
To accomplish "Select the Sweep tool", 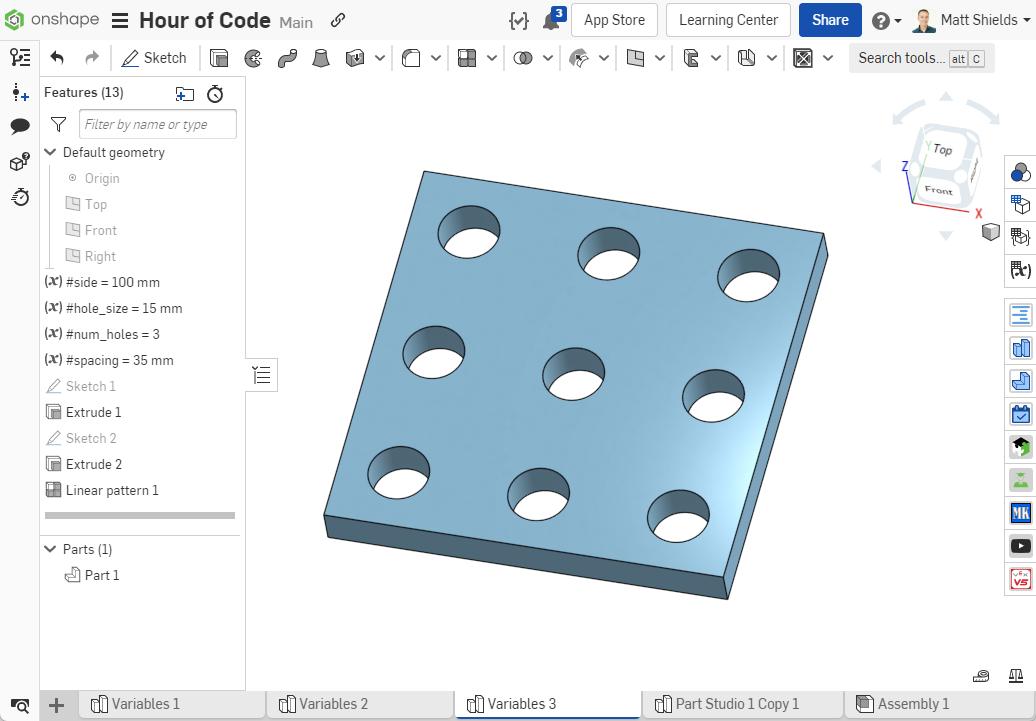I will [287, 58].
